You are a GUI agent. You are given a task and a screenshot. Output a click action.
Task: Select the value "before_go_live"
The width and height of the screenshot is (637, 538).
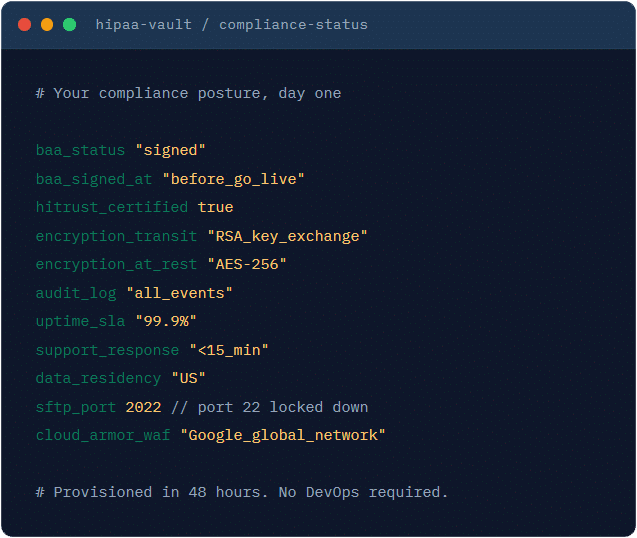(x=233, y=179)
